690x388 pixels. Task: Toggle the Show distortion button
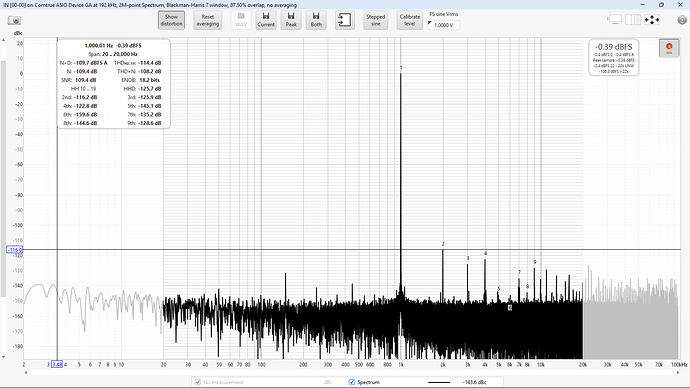(171, 20)
